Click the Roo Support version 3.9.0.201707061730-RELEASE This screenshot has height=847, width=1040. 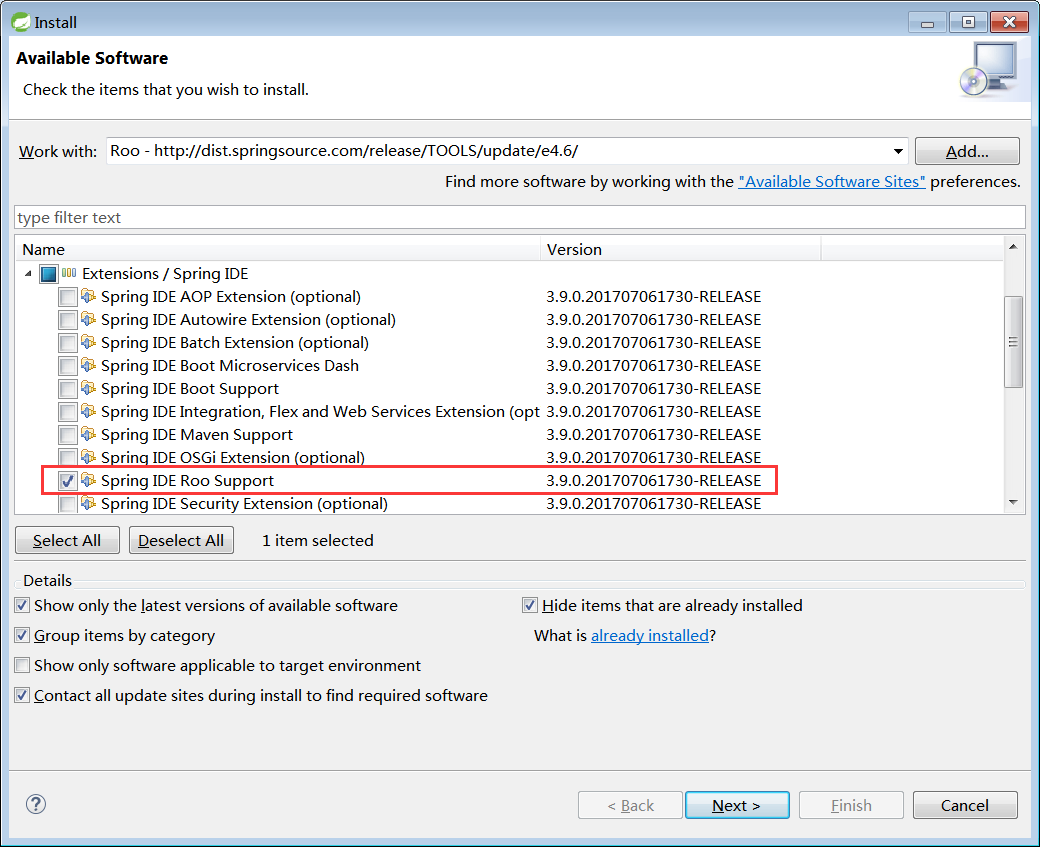[x=653, y=481]
